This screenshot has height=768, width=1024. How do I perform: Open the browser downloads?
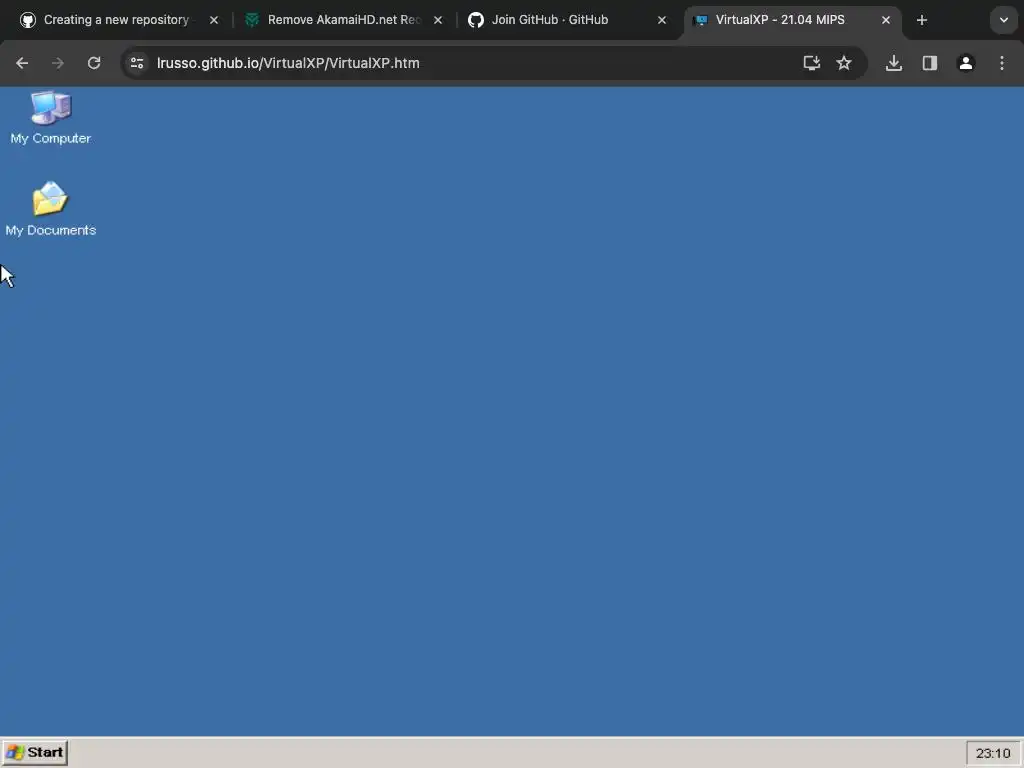coord(893,63)
